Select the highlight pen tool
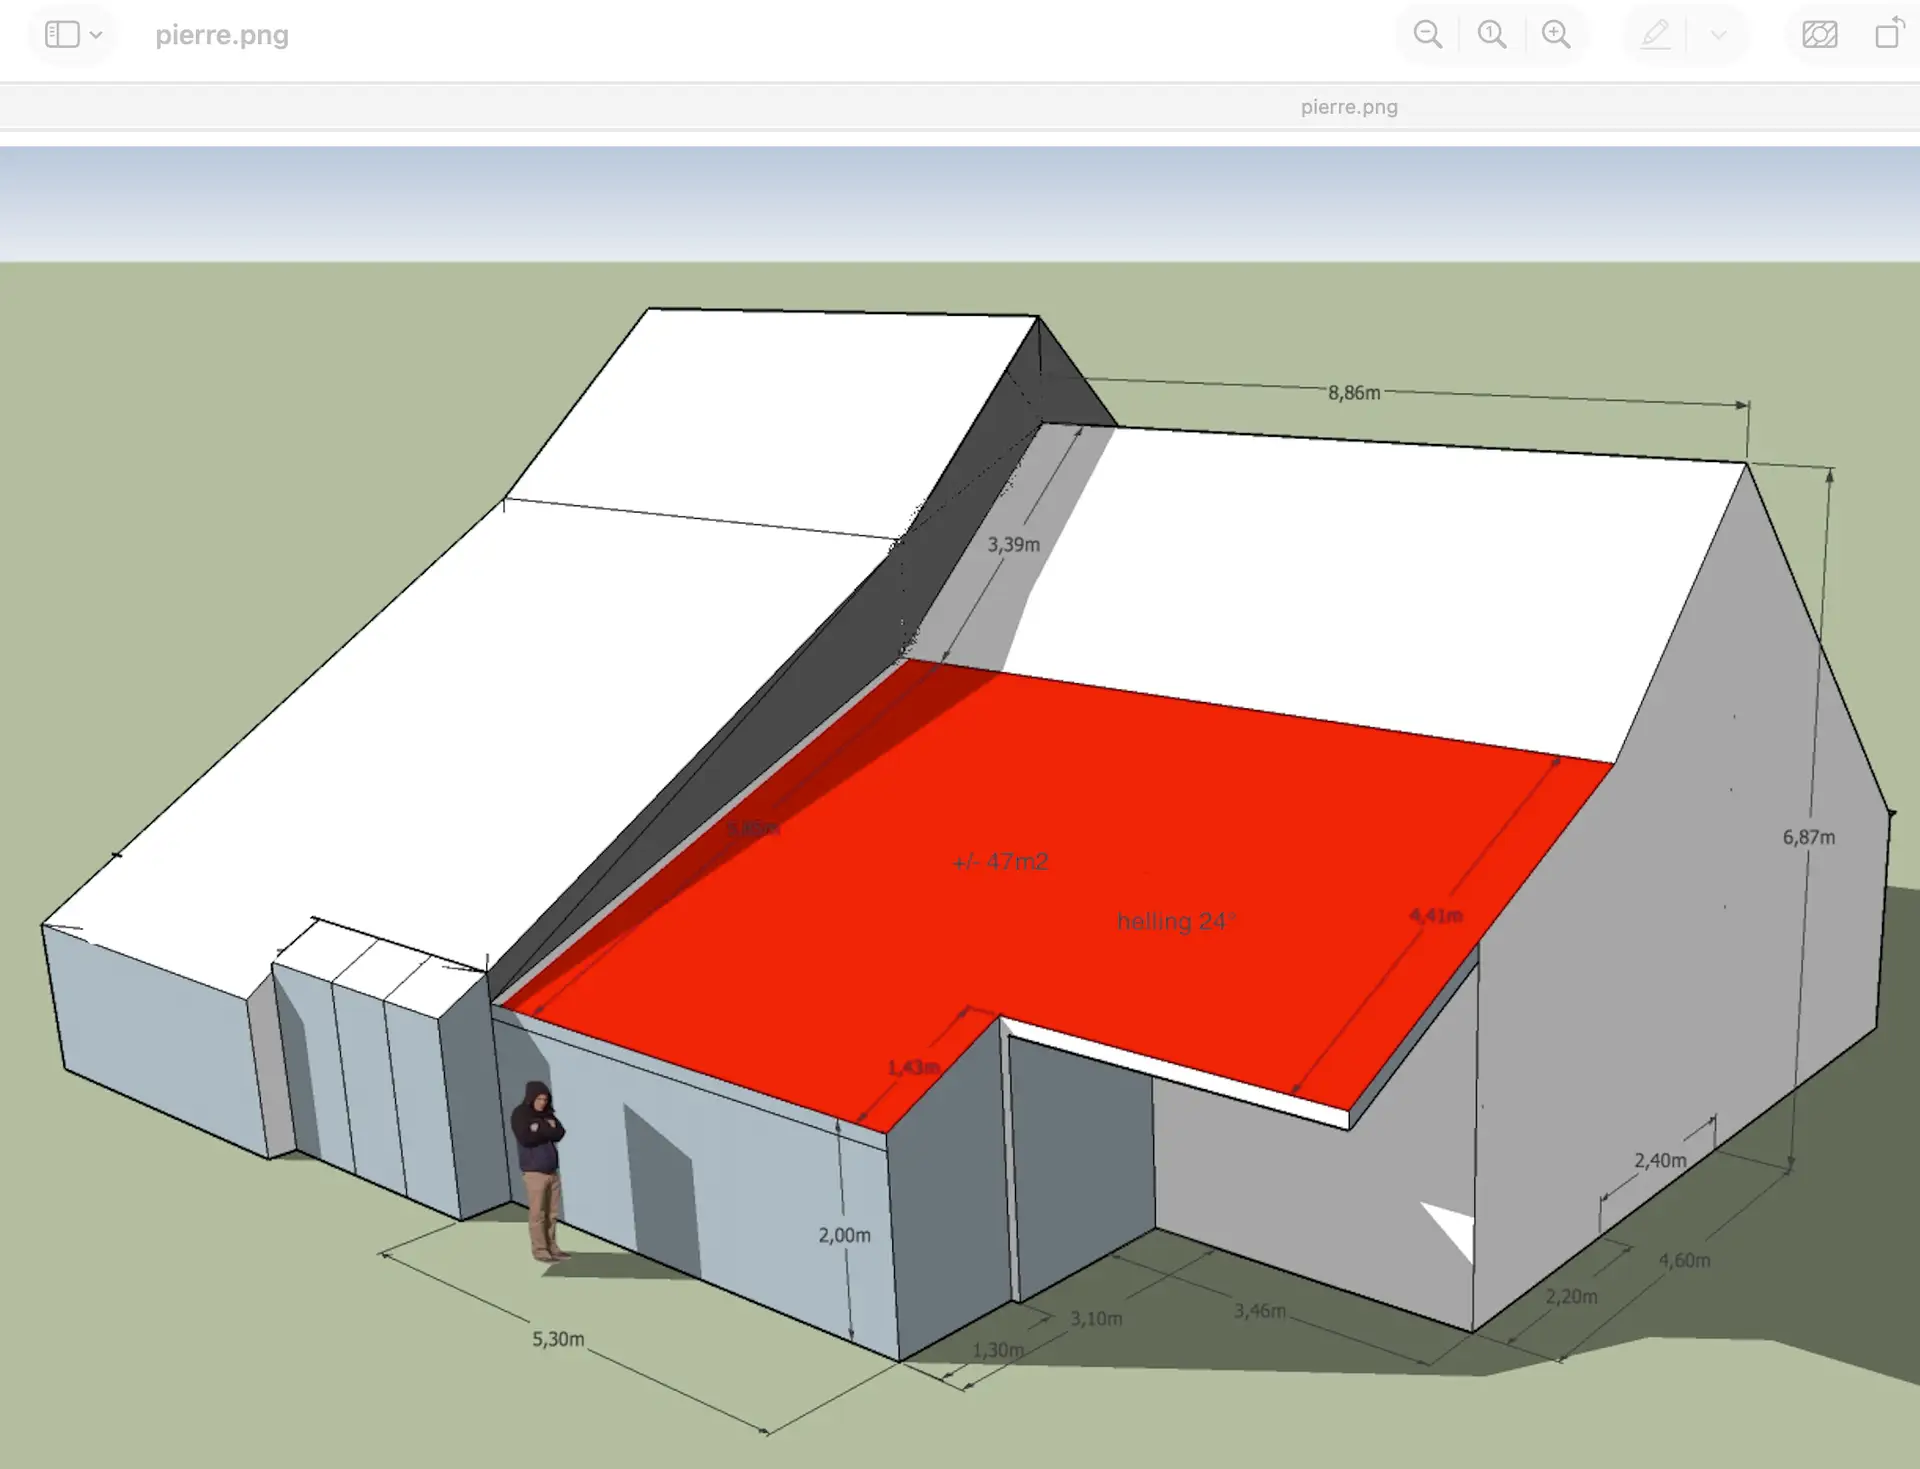 coord(1655,35)
